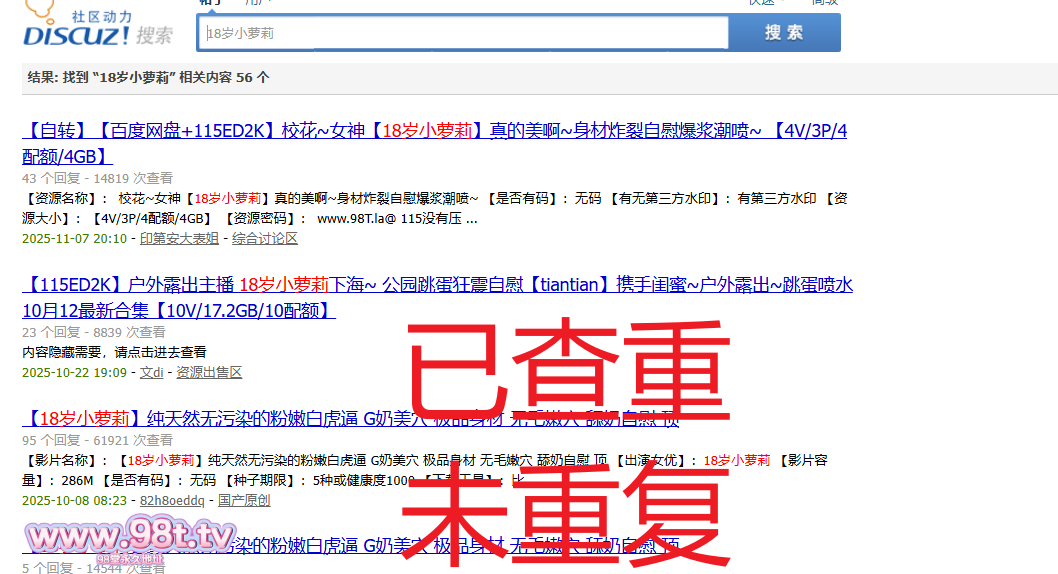View user 82h8oeddq's profile
Screen dimensions: 1058x574
point(172,501)
